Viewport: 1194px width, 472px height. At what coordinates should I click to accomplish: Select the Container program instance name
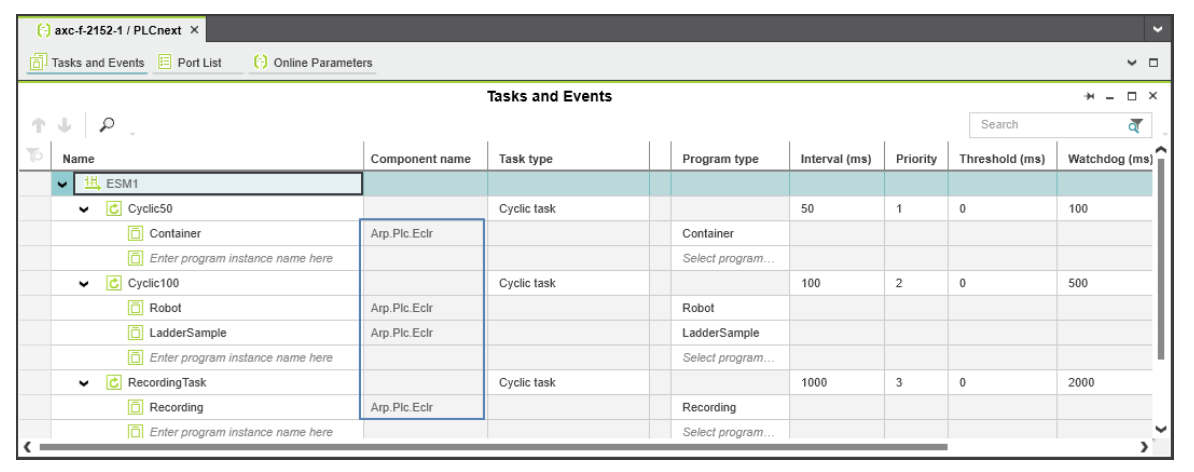[175, 234]
